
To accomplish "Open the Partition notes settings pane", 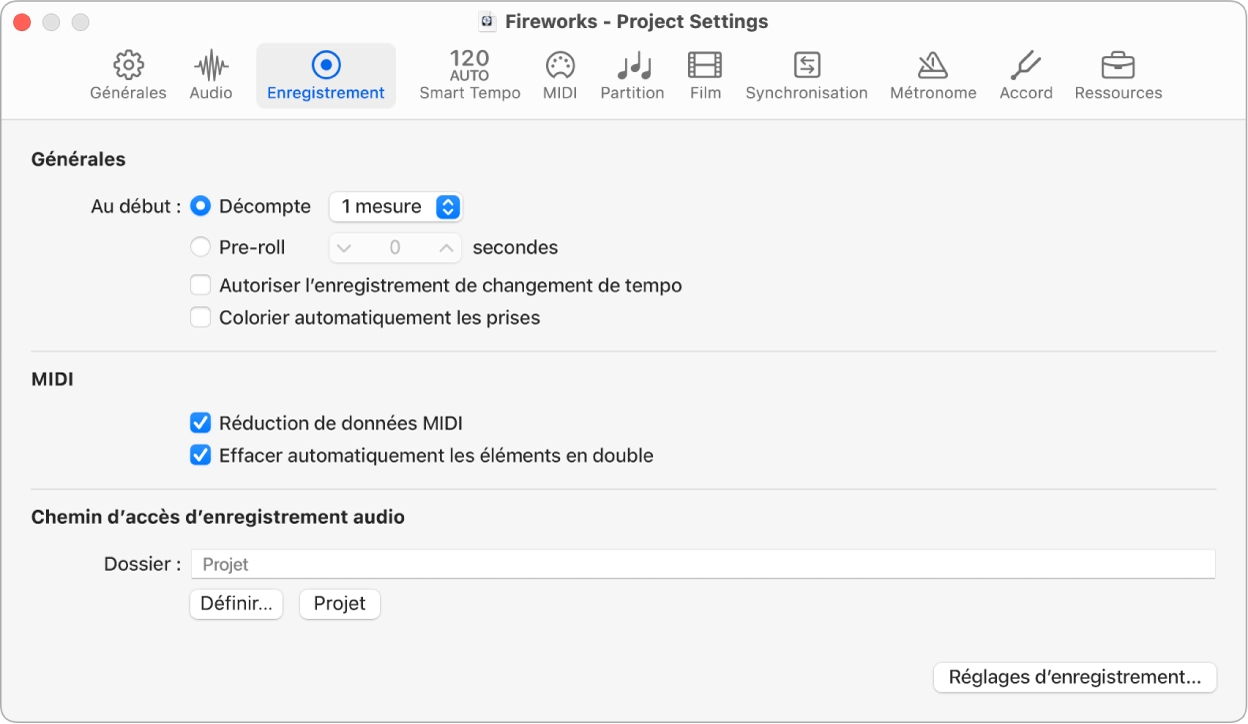I will (632, 76).
